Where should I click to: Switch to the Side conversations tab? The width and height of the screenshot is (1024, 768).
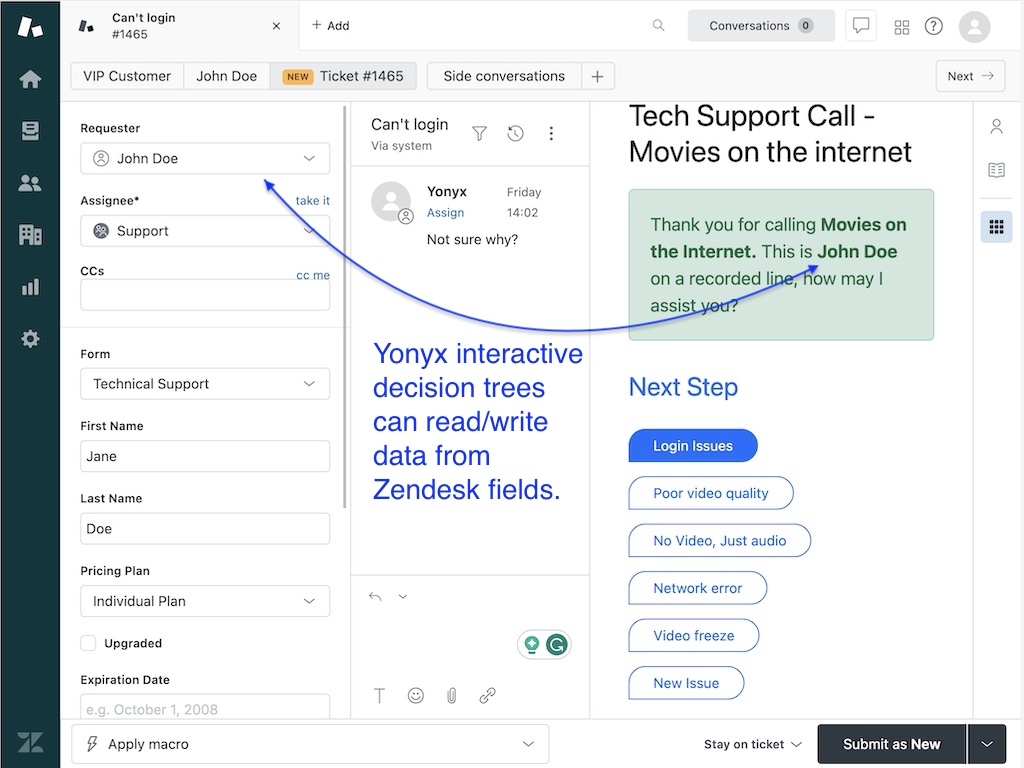click(x=503, y=75)
